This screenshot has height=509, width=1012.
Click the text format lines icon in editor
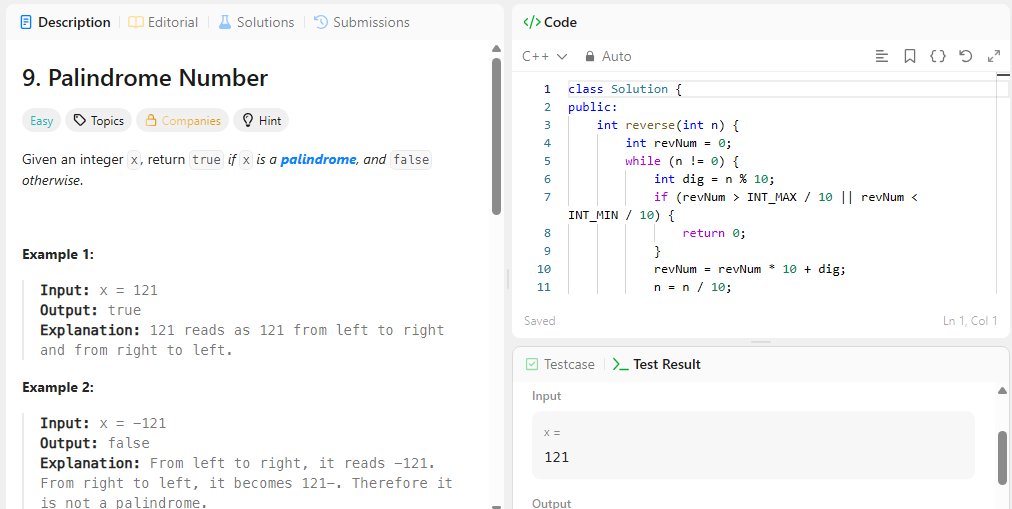click(x=882, y=56)
